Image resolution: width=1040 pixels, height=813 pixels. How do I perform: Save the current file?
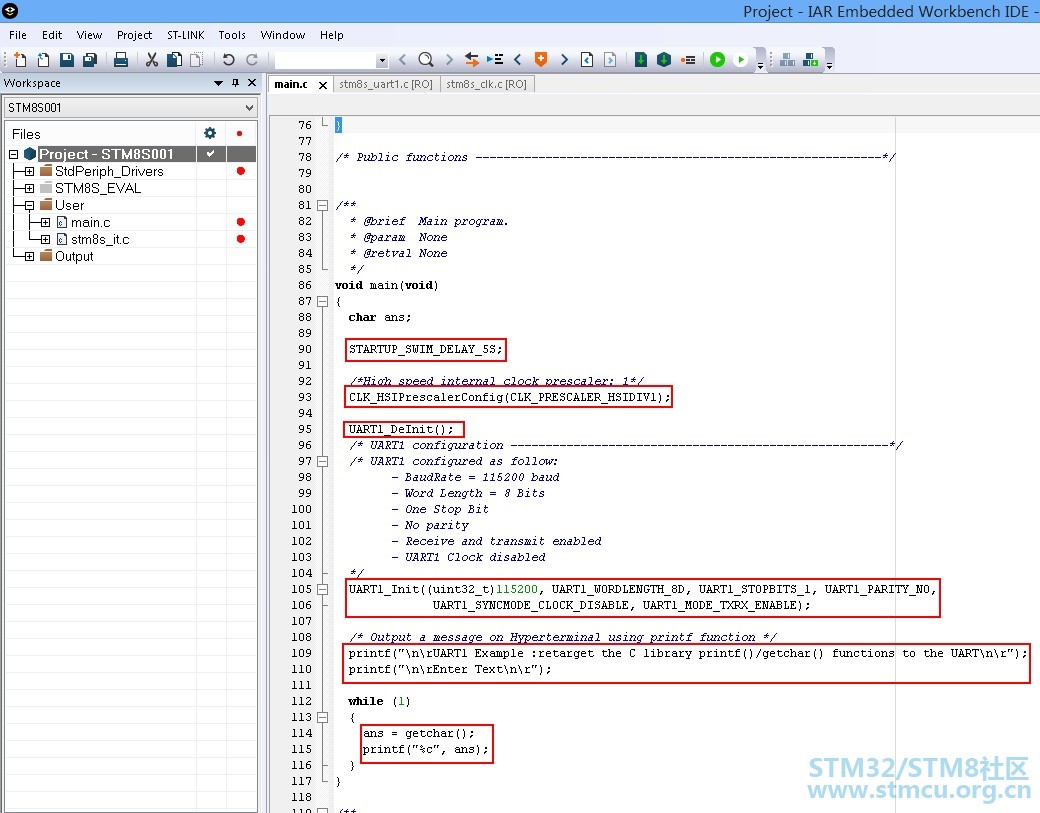(66, 60)
